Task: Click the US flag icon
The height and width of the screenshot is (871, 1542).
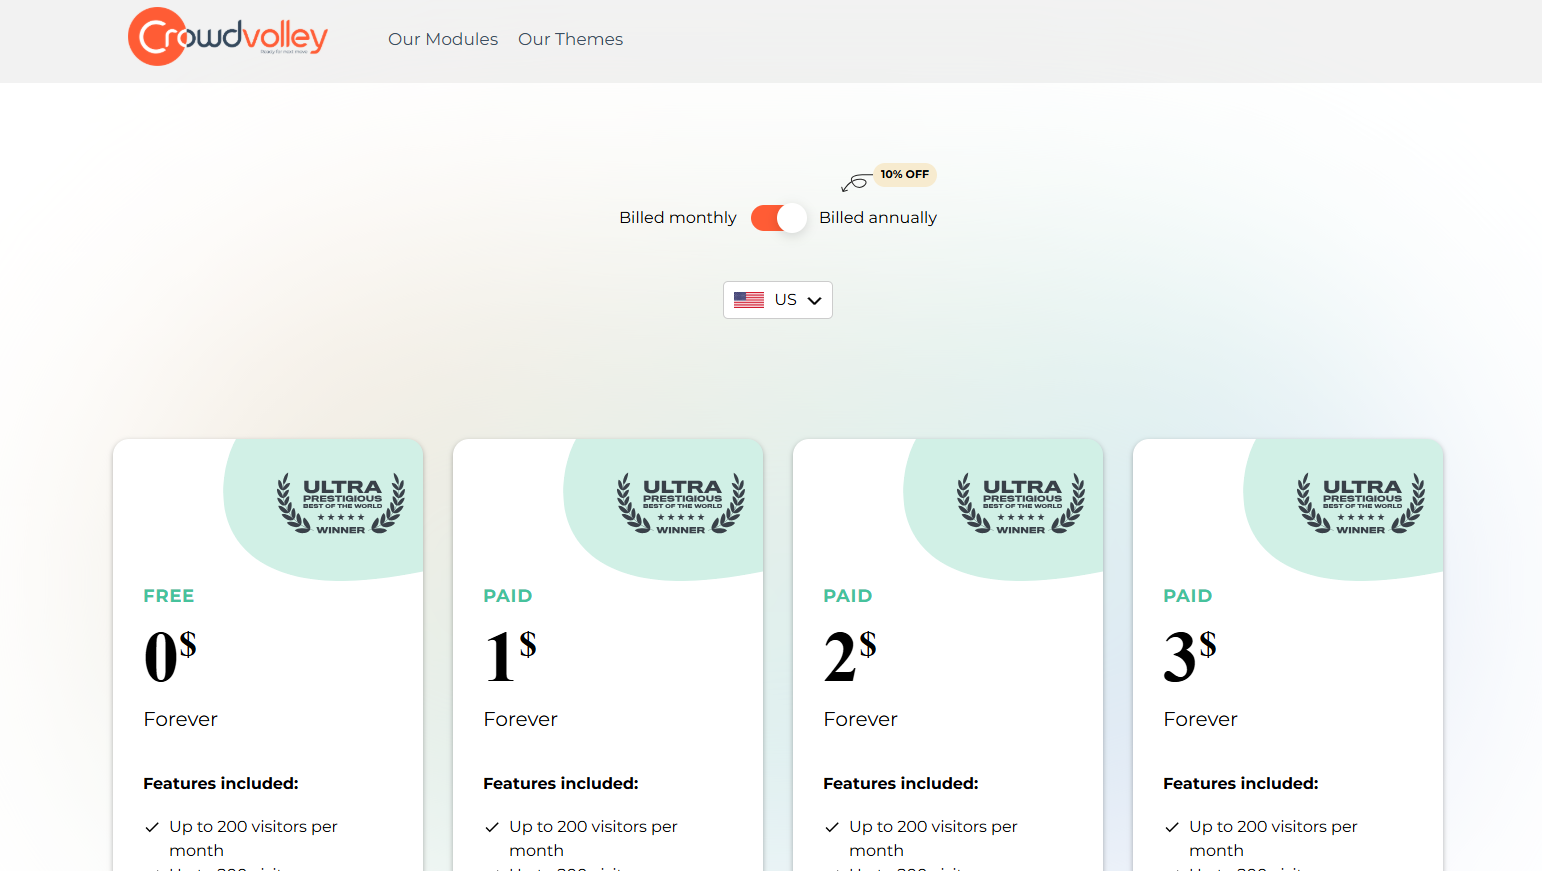Action: pos(749,300)
